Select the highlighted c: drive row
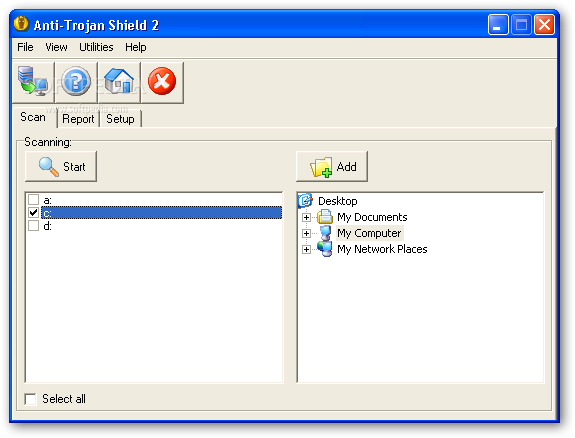The image size is (575, 438). (161, 213)
